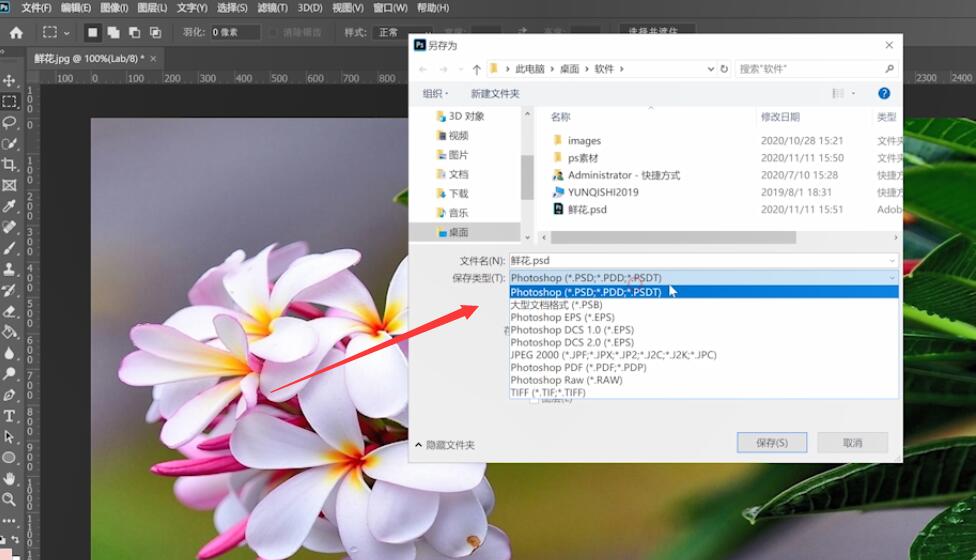Screen dimensions: 976x560
Task: Choose Subtract from Selection mode icon
Action: [x=134, y=32]
